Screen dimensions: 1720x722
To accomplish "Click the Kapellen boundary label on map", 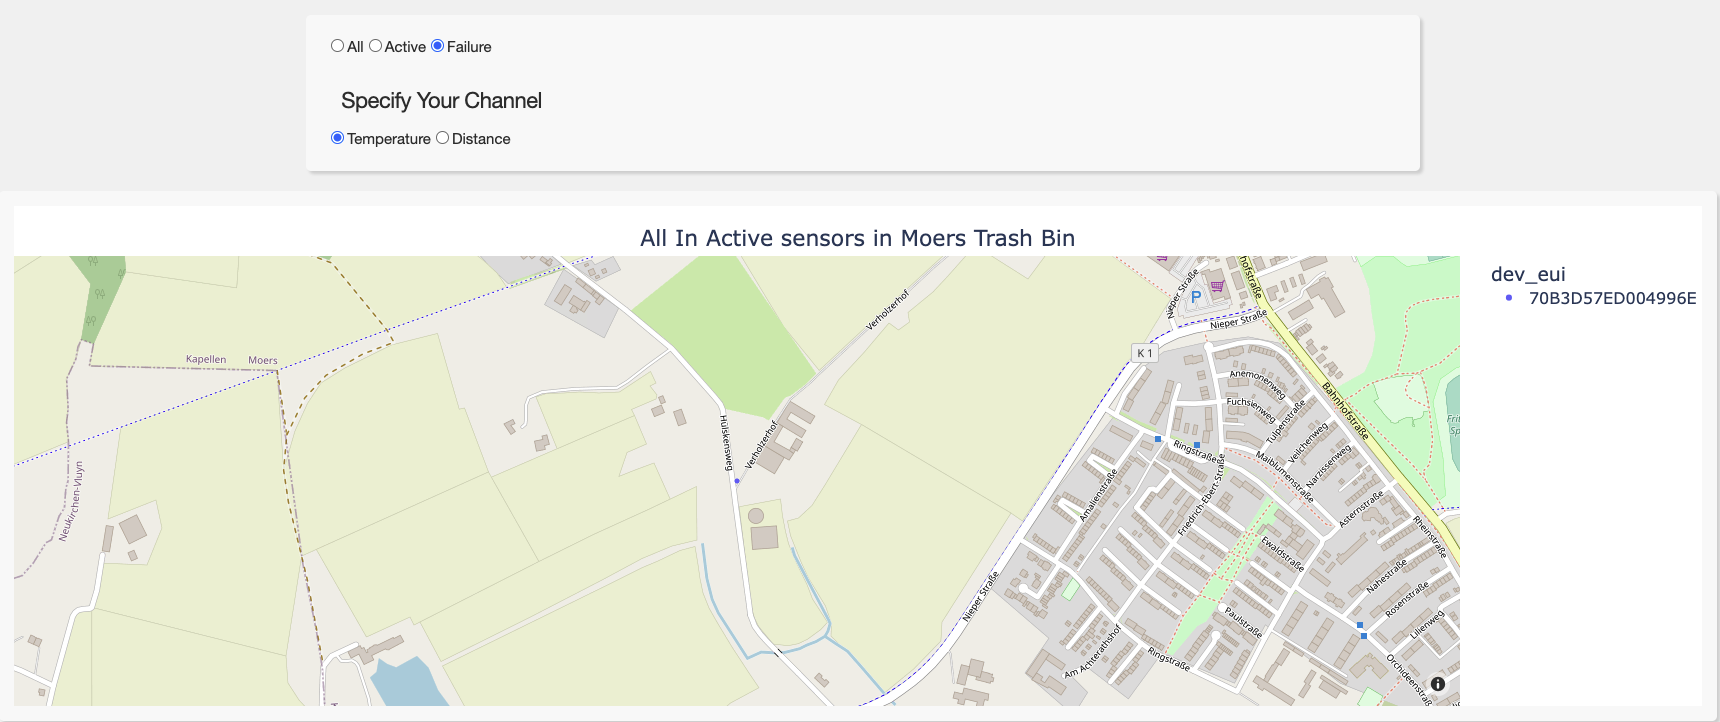I will pyautogui.click(x=206, y=359).
